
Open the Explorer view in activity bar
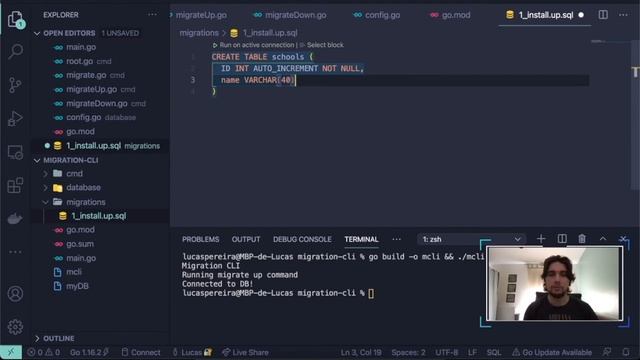point(16,19)
